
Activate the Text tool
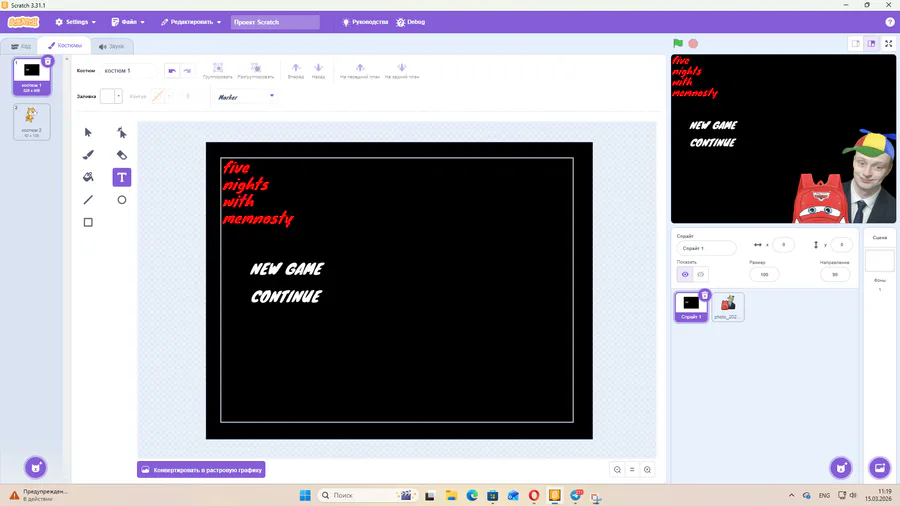(122, 177)
